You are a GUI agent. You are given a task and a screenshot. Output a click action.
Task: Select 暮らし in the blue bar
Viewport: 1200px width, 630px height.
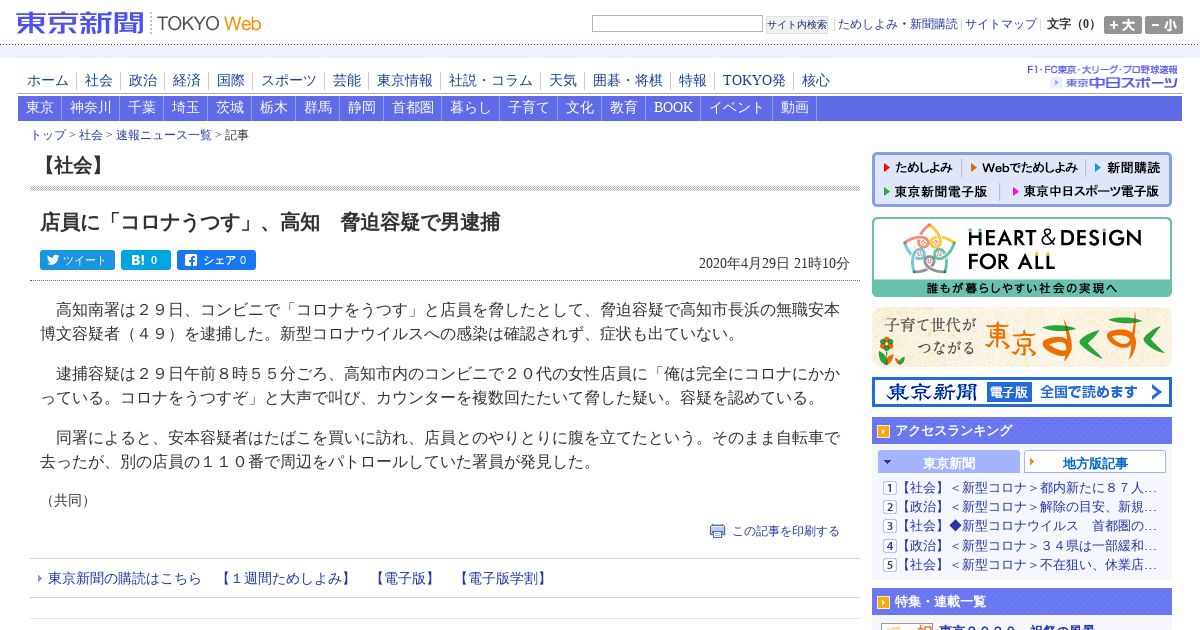[471, 108]
